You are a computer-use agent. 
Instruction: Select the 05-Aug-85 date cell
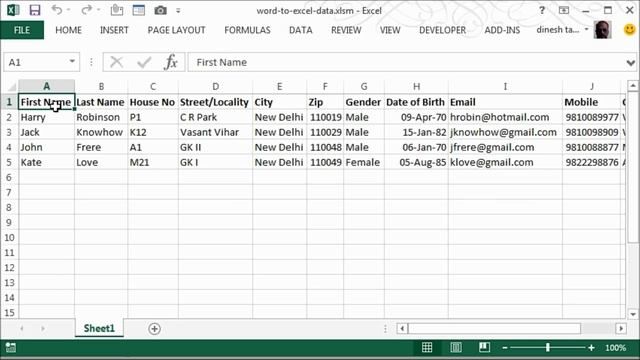point(416,162)
